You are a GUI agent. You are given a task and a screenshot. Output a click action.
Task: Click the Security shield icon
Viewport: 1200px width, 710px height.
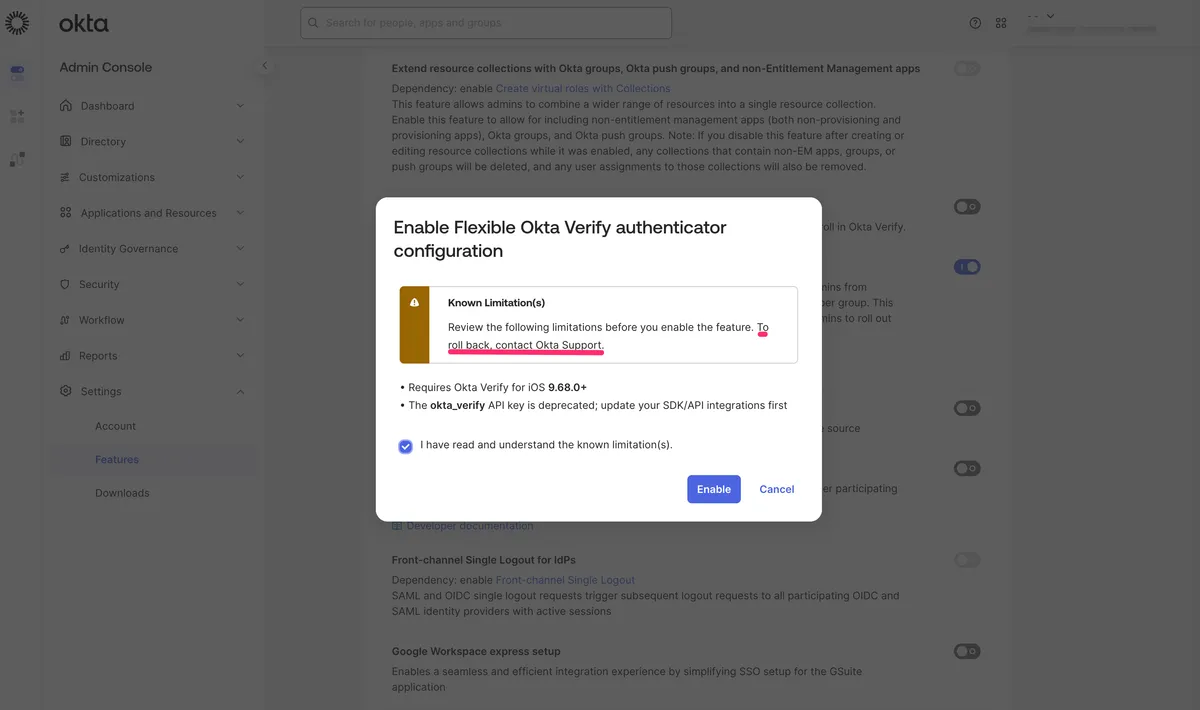click(66, 284)
